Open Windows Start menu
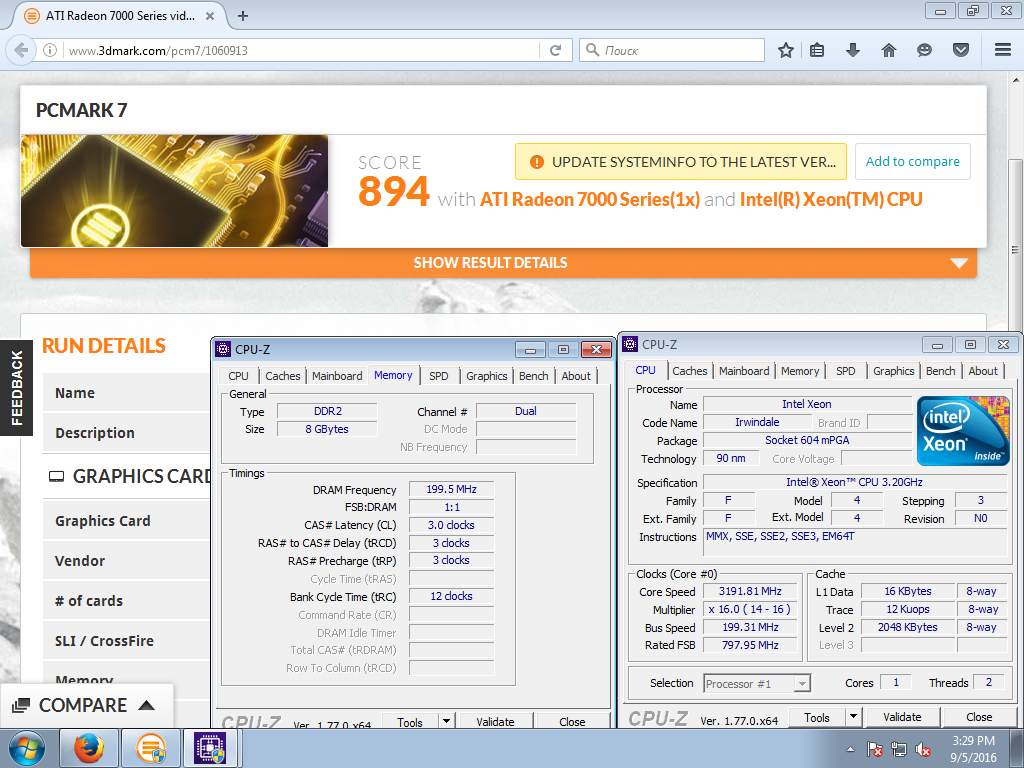Image resolution: width=1024 pixels, height=768 pixels. (25, 748)
